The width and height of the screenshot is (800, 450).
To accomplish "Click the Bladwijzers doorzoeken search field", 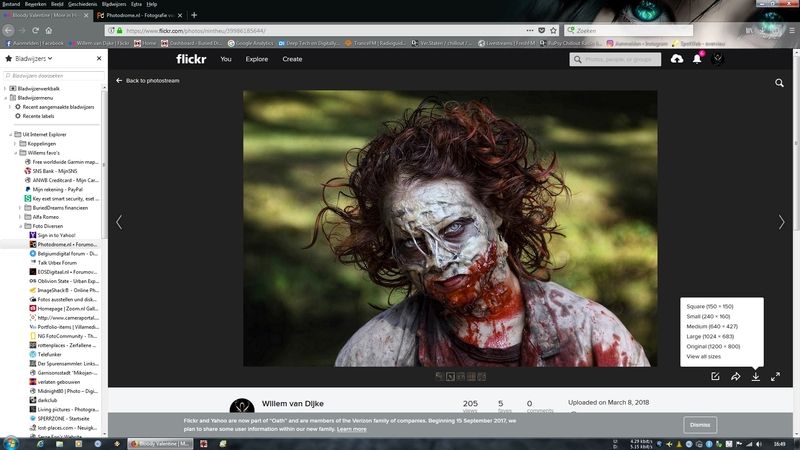I will [x=54, y=76].
